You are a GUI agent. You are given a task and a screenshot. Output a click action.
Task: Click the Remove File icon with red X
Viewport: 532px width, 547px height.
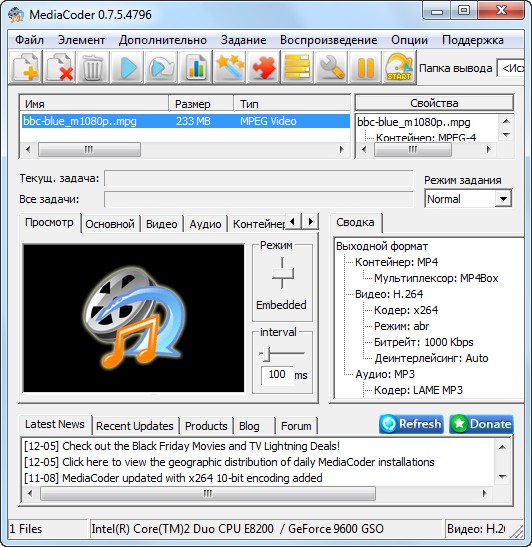point(60,67)
